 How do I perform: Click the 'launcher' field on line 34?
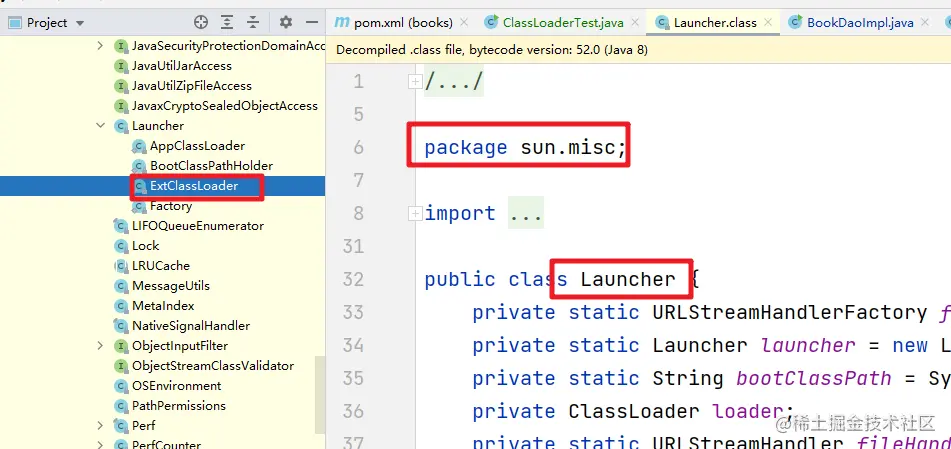pos(808,345)
